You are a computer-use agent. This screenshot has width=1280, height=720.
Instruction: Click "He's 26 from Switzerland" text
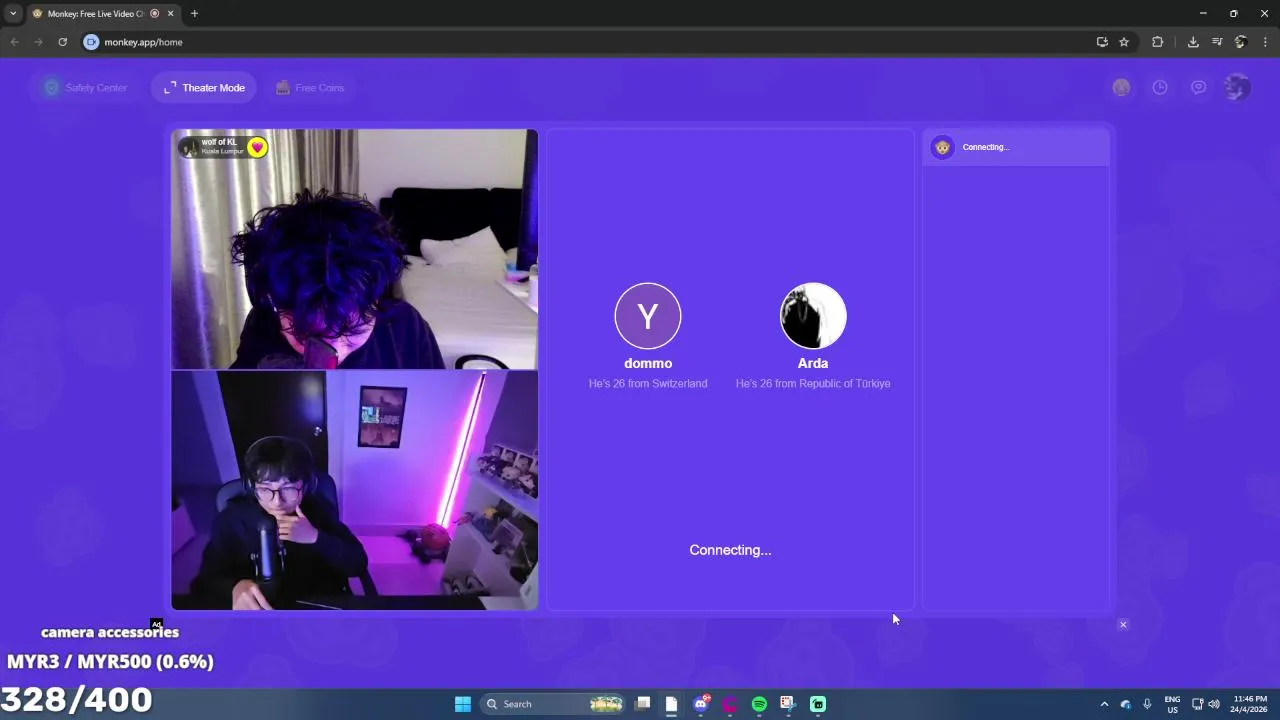[648, 383]
